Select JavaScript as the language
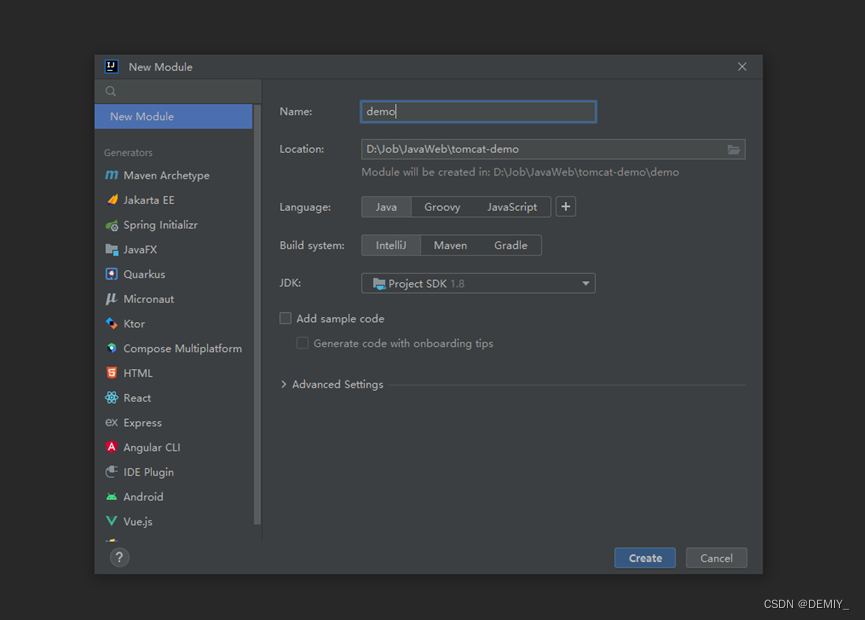865x620 pixels. coord(512,207)
